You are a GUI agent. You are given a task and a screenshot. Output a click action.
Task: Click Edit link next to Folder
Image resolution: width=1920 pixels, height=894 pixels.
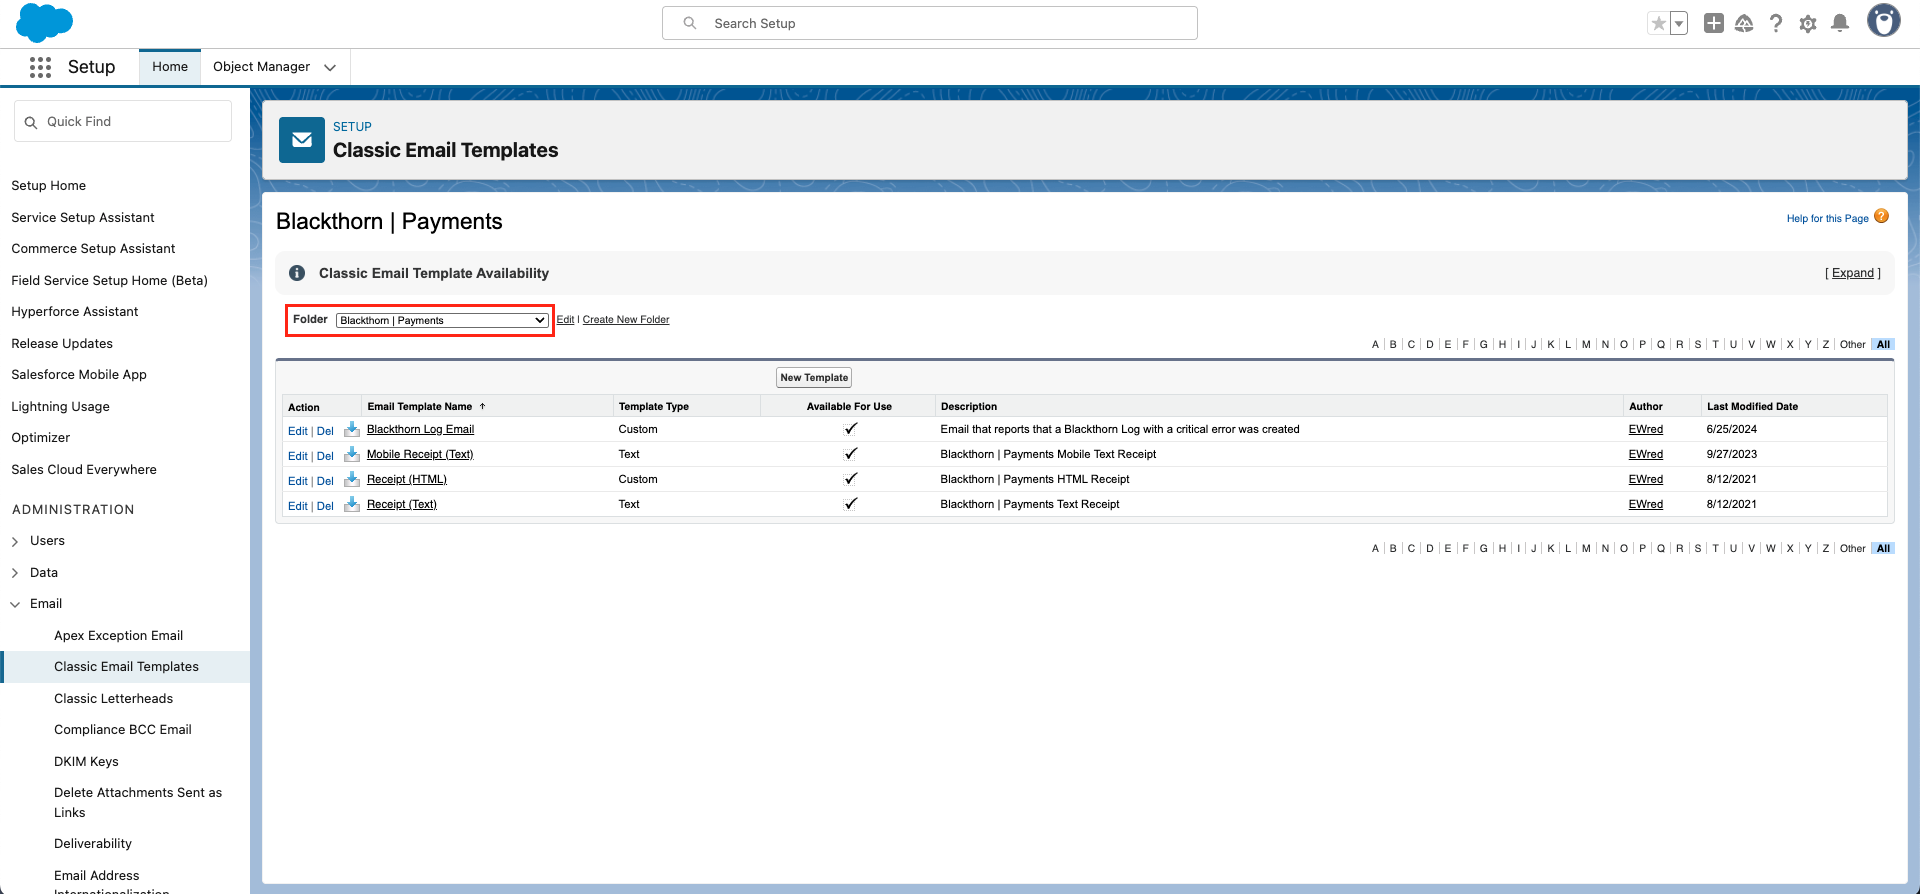[x=565, y=320]
